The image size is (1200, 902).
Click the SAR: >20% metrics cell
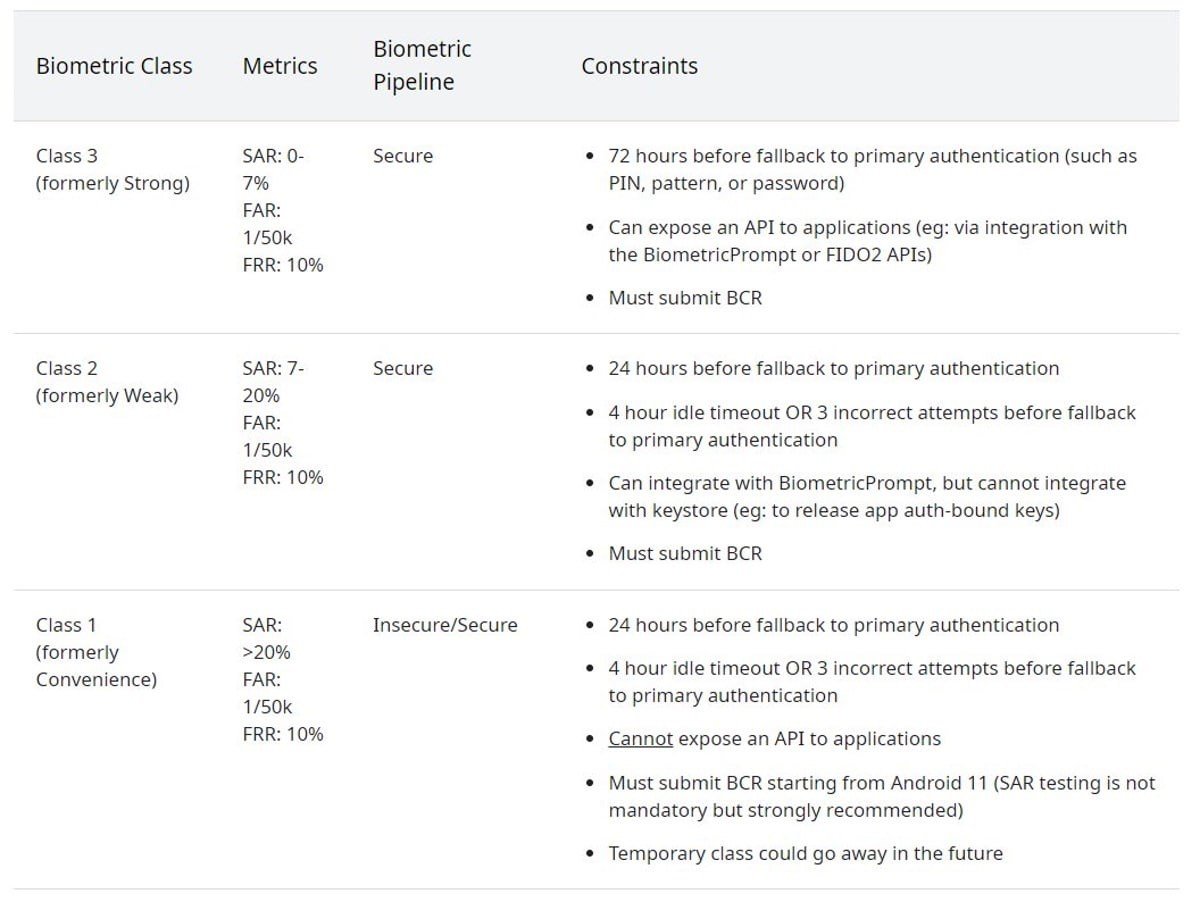tap(283, 679)
